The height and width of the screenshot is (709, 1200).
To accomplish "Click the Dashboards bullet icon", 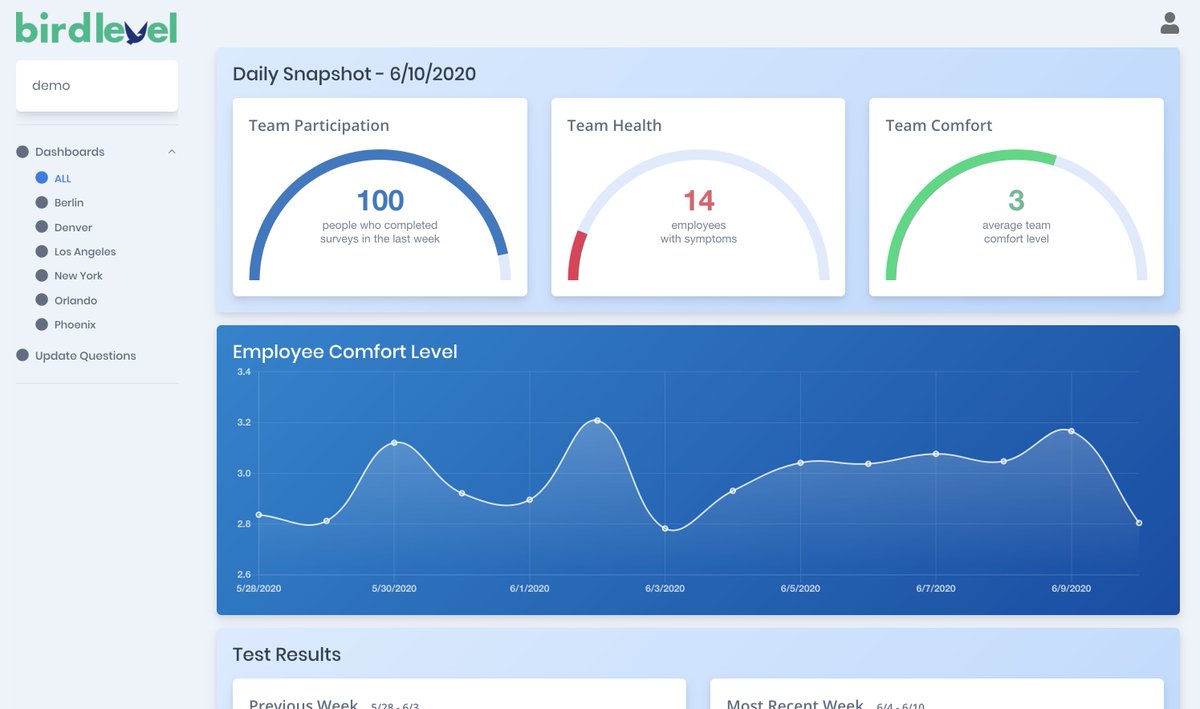I will pyautogui.click(x=22, y=151).
